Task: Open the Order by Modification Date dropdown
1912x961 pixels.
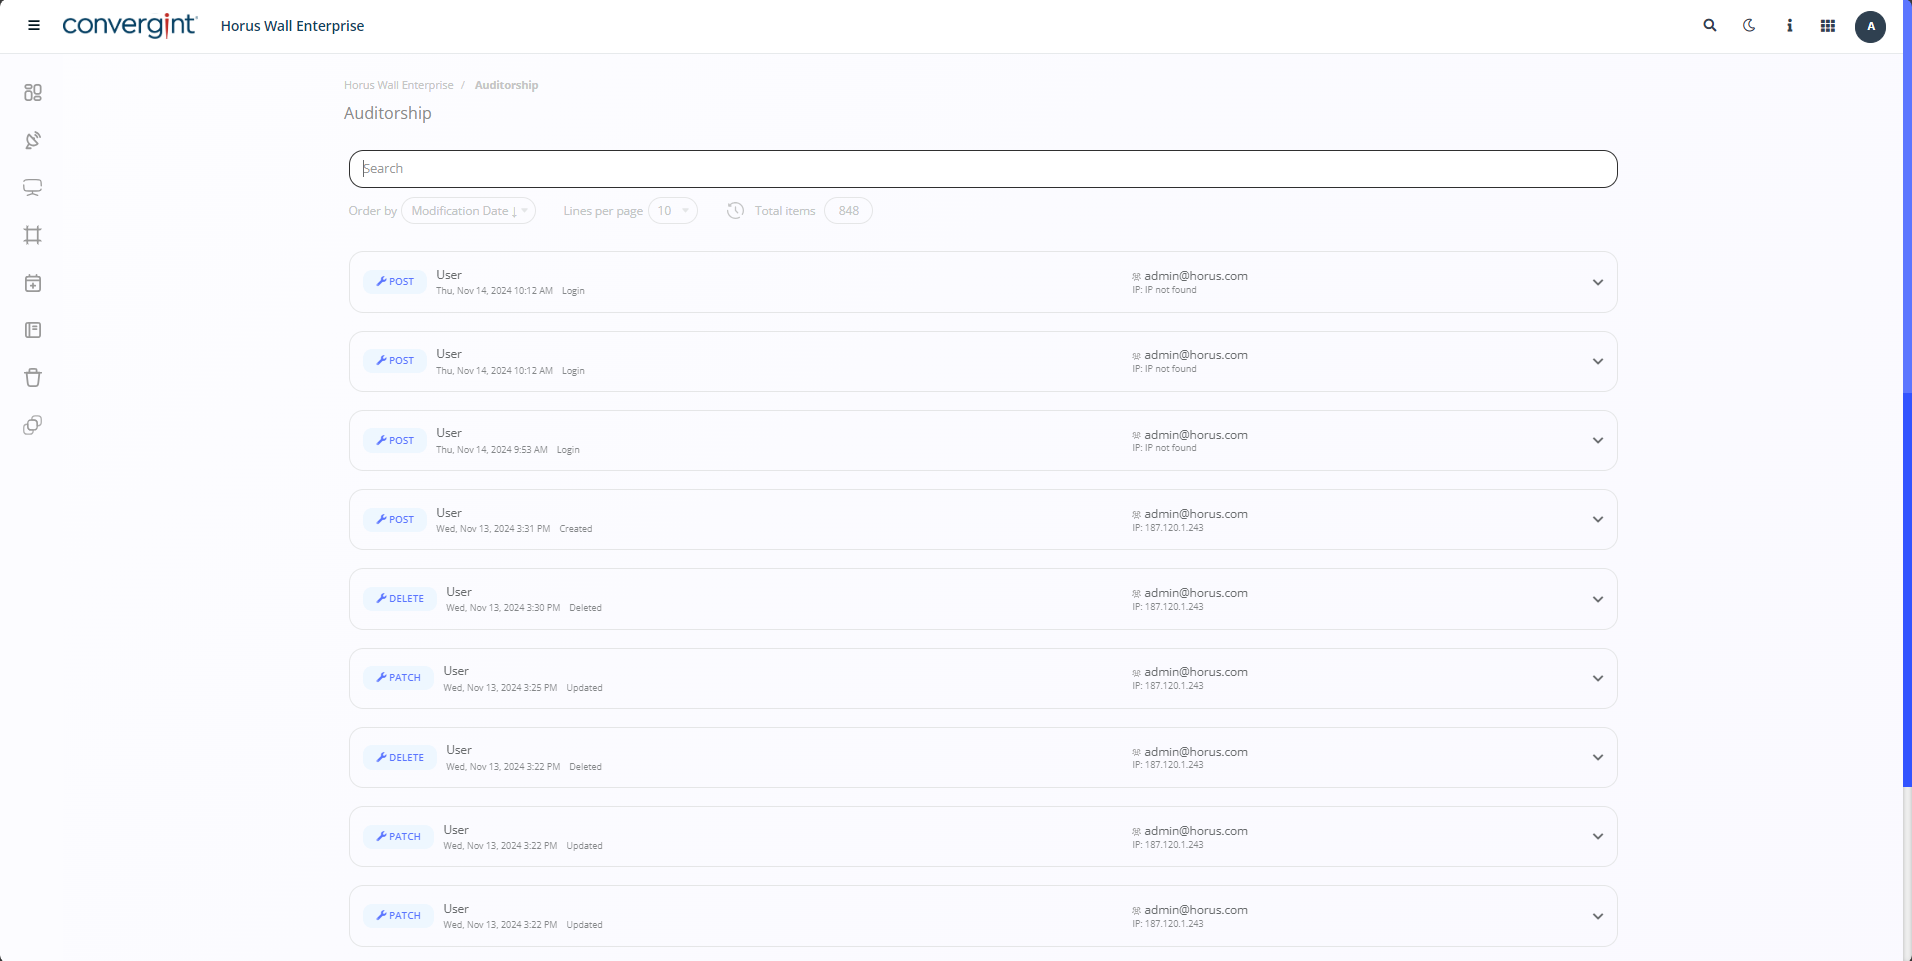Action: click(468, 211)
